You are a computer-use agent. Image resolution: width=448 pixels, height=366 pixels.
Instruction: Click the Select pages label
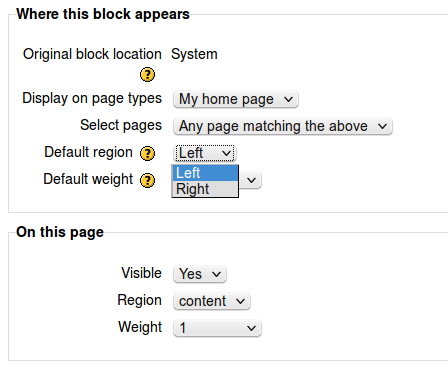click(121, 125)
